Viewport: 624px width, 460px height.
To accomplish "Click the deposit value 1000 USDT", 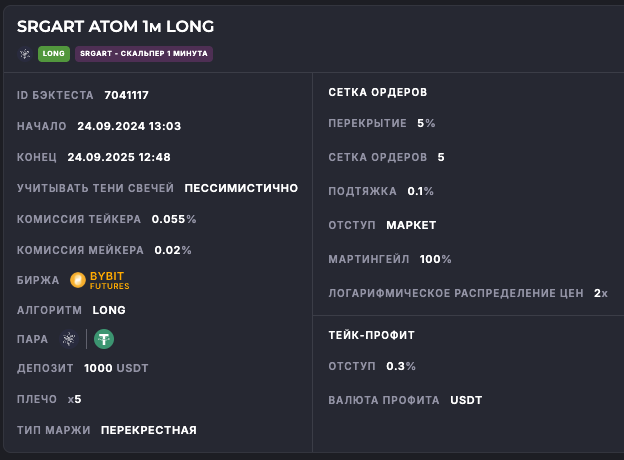I will coord(116,368).
